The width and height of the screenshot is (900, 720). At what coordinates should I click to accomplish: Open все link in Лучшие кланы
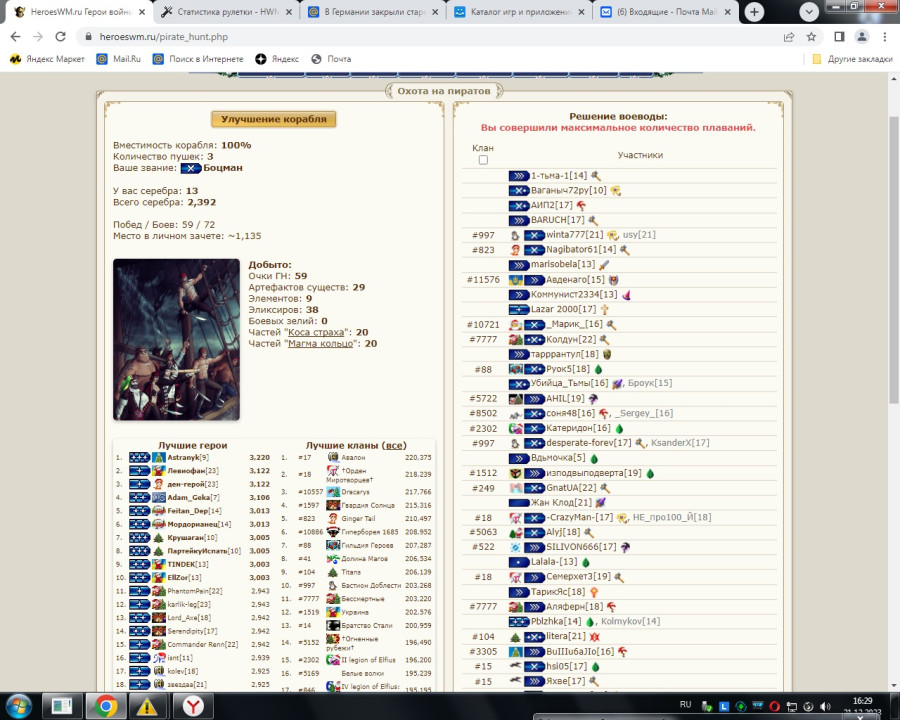[x=394, y=446]
